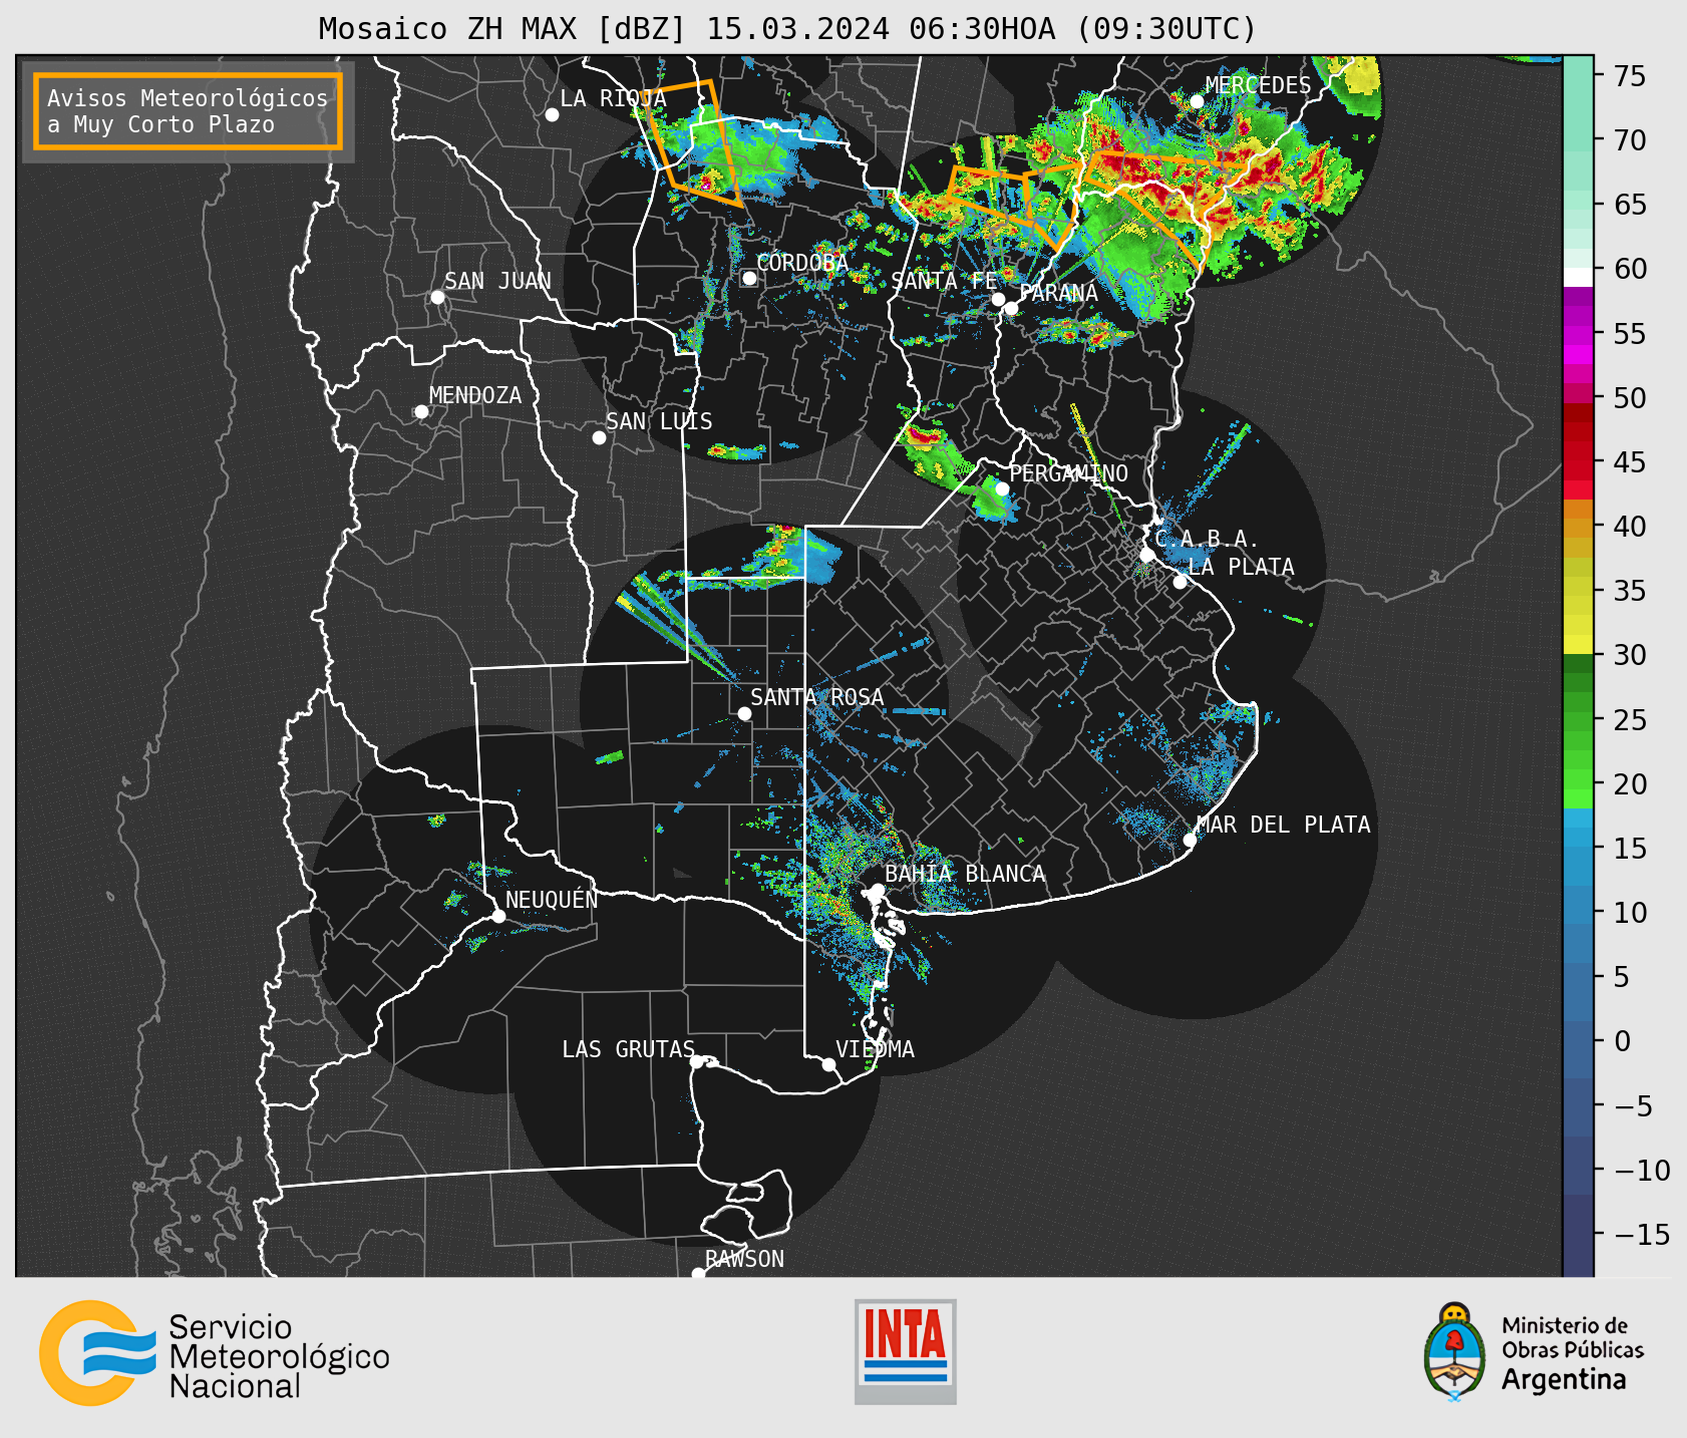Click the Ministerio de Obras Públicas crest
This screenshot has height=1438, width=1687.
[1455, 1351]
